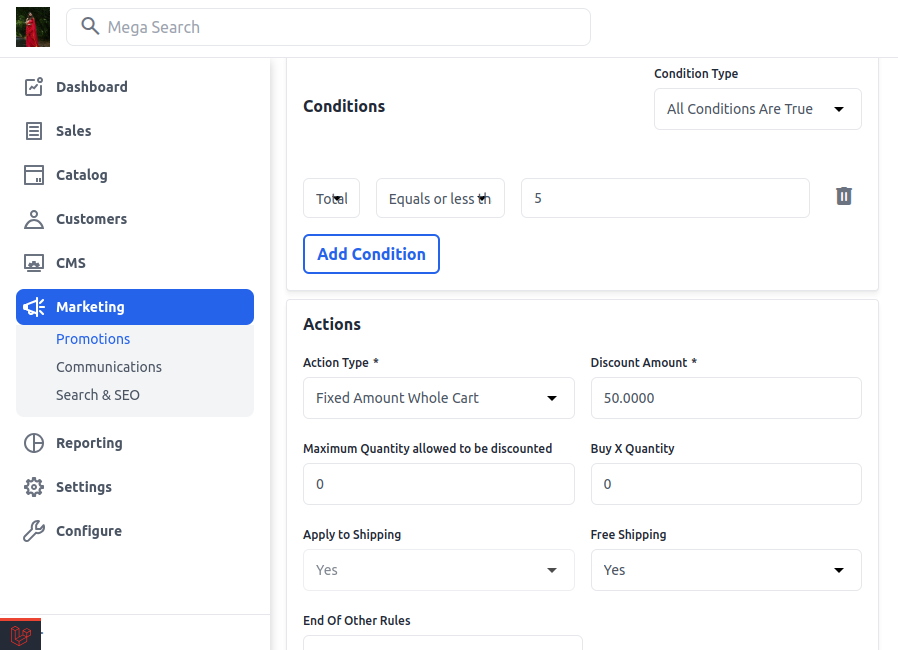Click the Maximum Quantity allowed to be discounted label
Image resolution: width=898 pixels, height=650 pixels.
pyautogui.click(x=428, y=449)
